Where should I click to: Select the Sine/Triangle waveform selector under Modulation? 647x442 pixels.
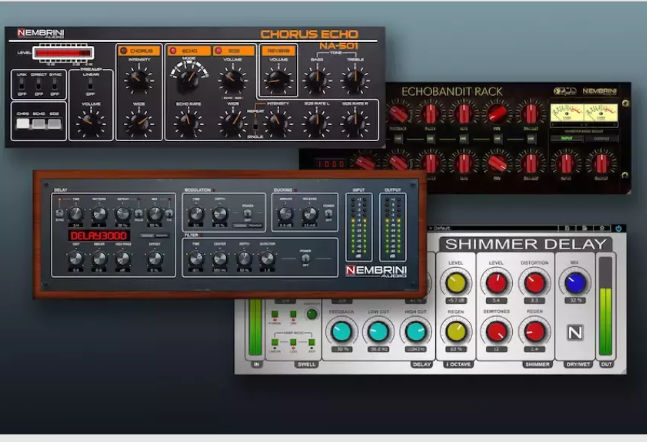click(247, 226)
